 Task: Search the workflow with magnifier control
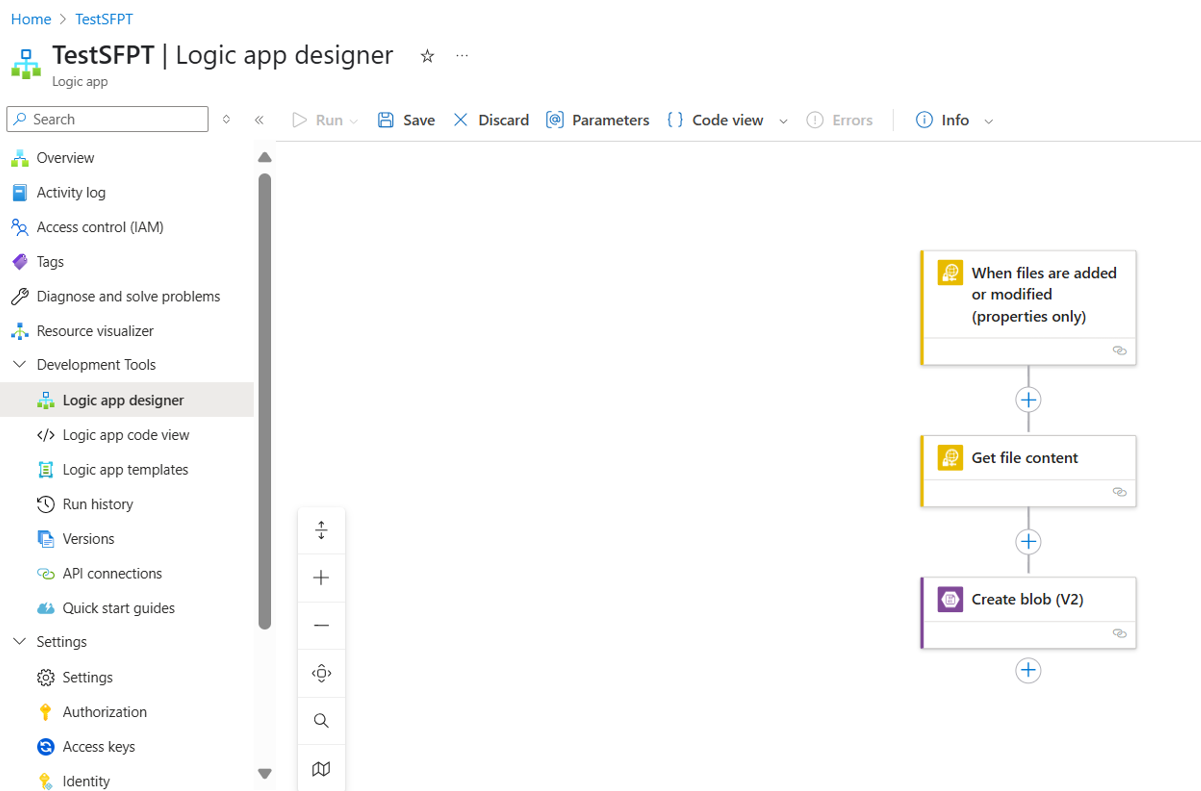(321, 721)
